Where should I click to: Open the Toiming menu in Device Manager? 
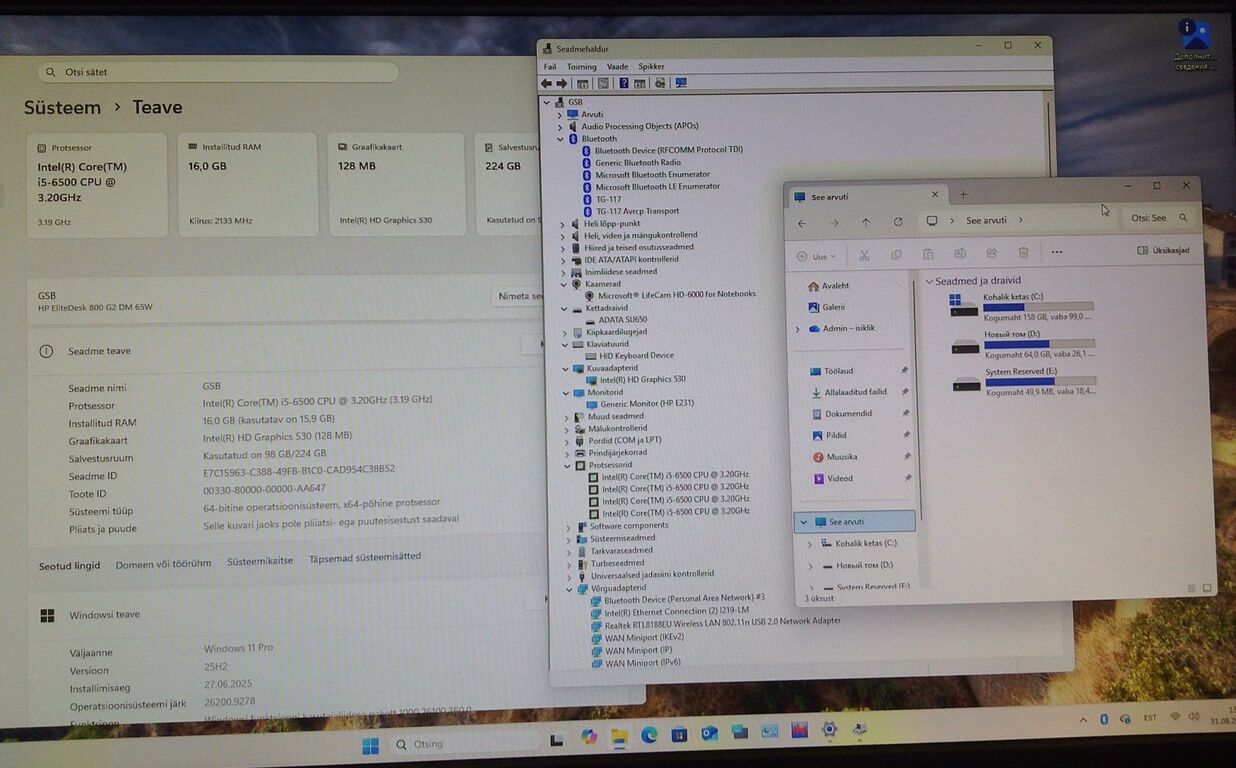pos(581,67)
